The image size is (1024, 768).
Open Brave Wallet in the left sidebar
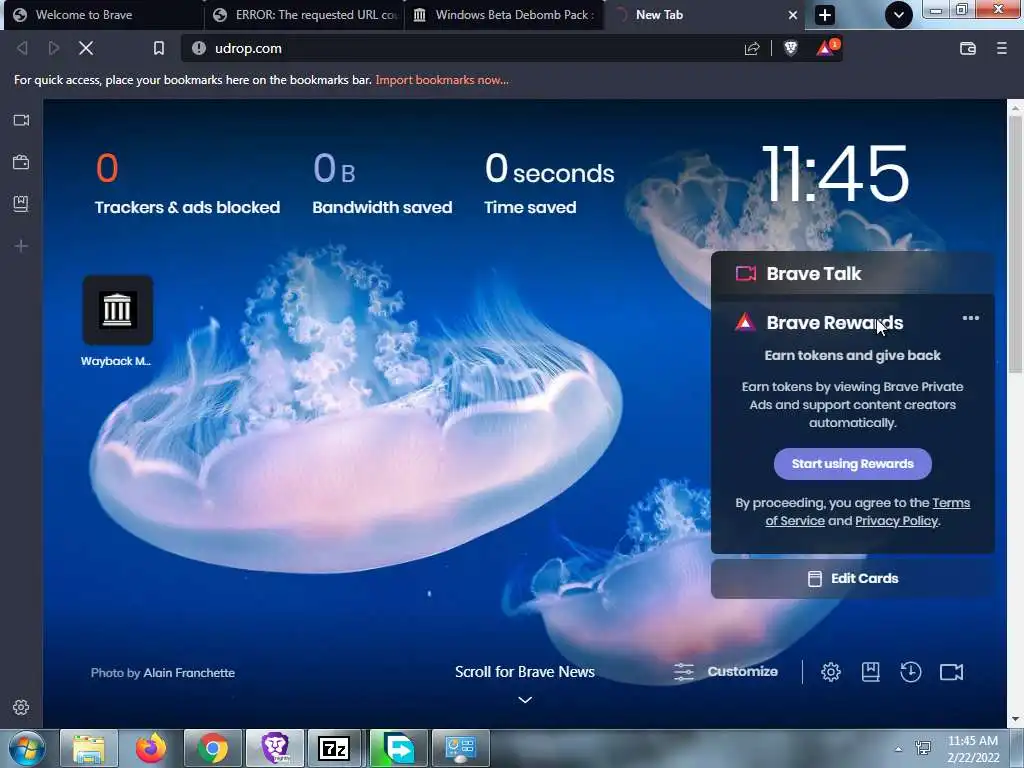(x=21, y=162)
